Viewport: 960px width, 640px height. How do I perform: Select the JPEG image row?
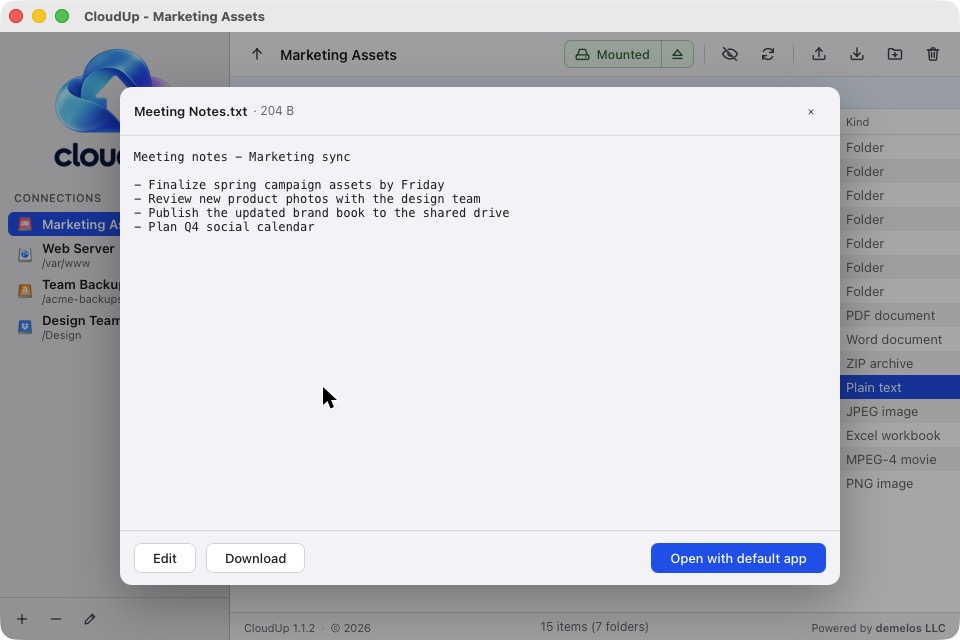pos(900,412)
